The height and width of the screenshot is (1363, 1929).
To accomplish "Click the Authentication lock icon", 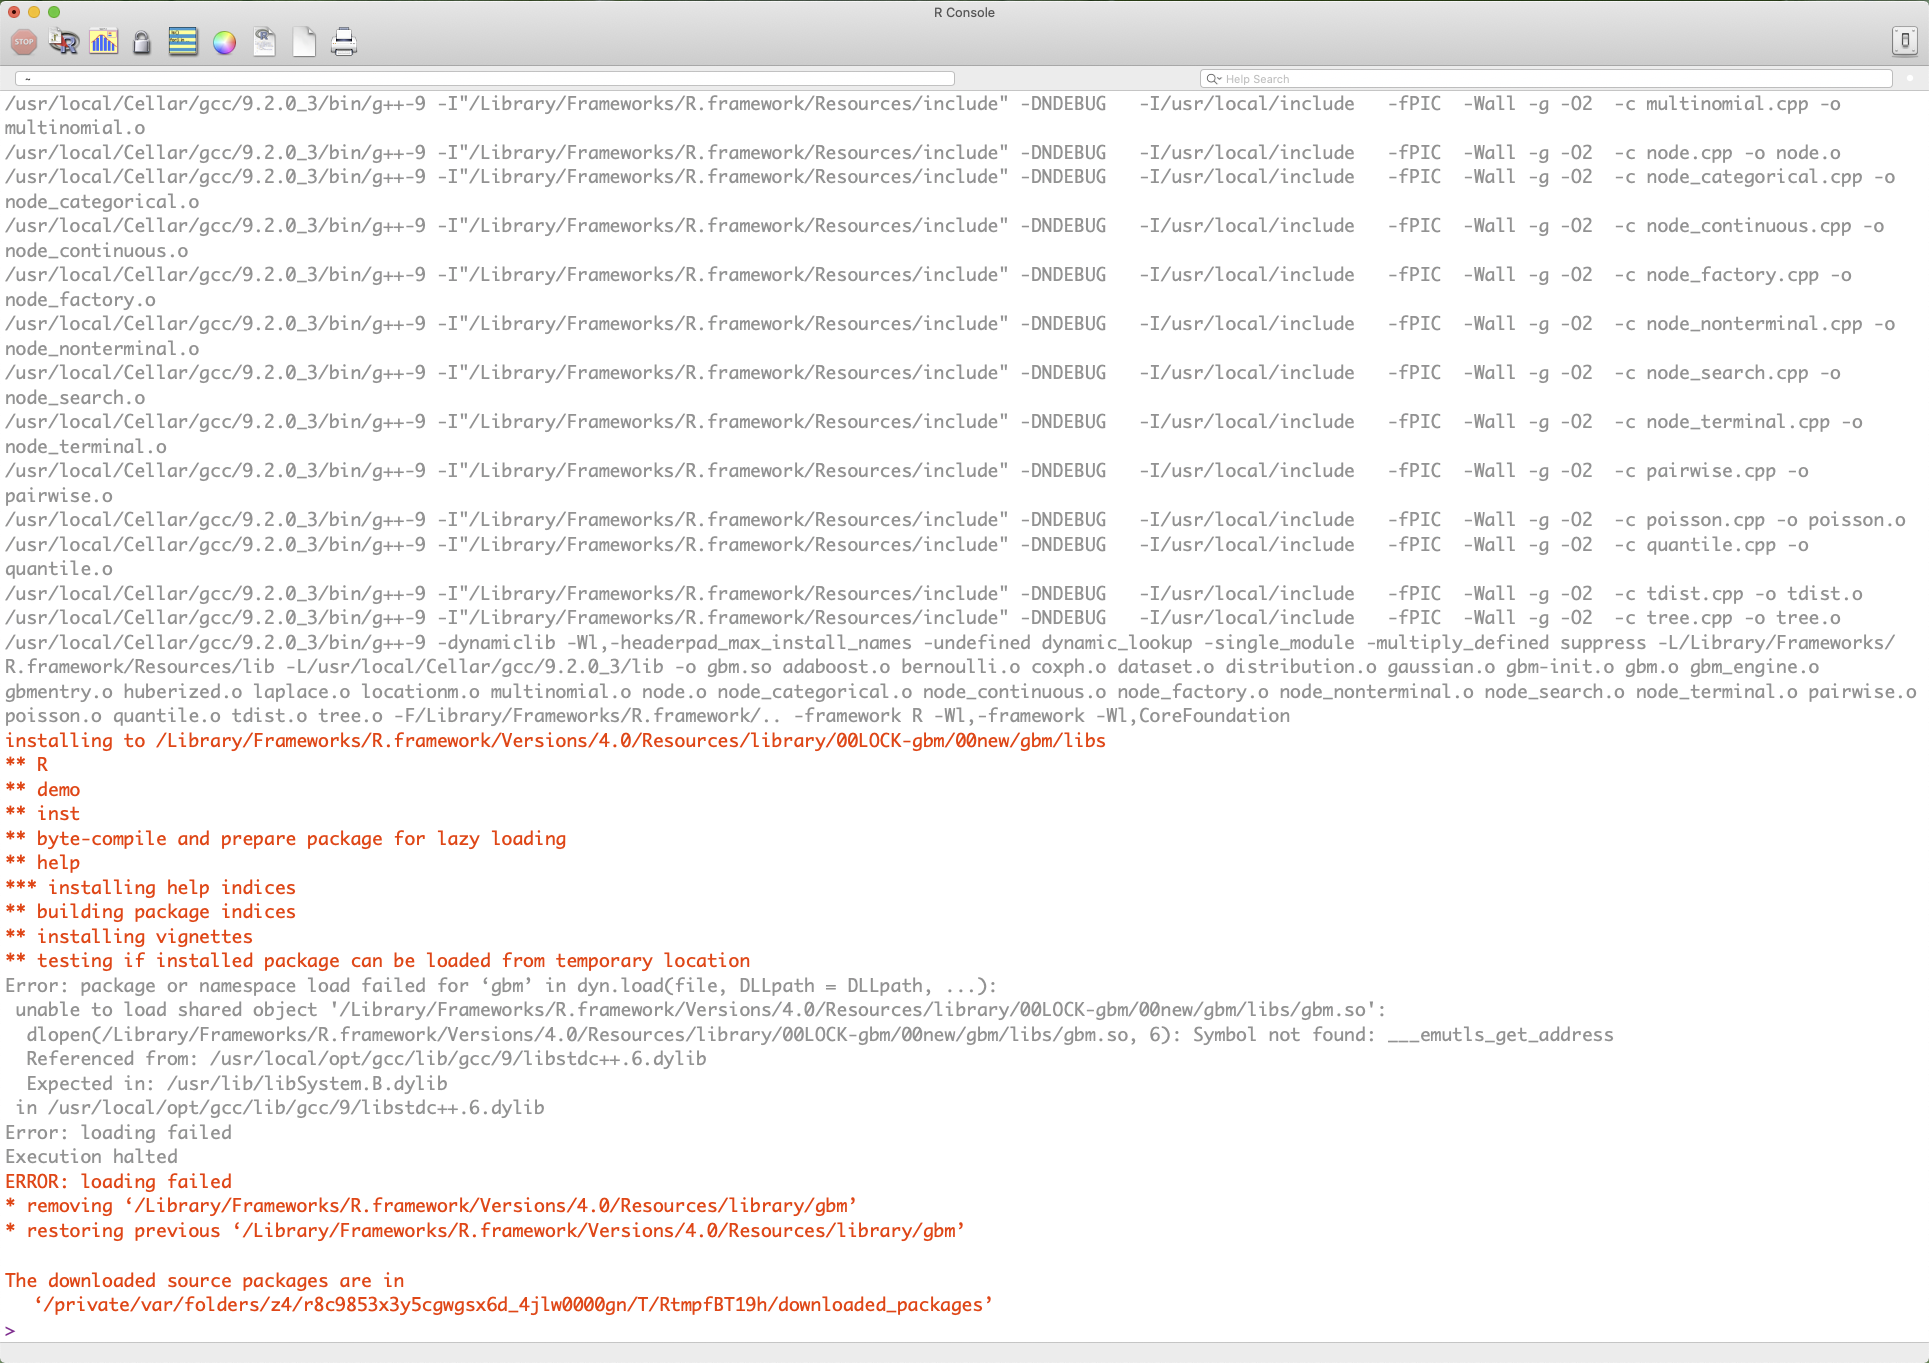I will coord(140,42).
